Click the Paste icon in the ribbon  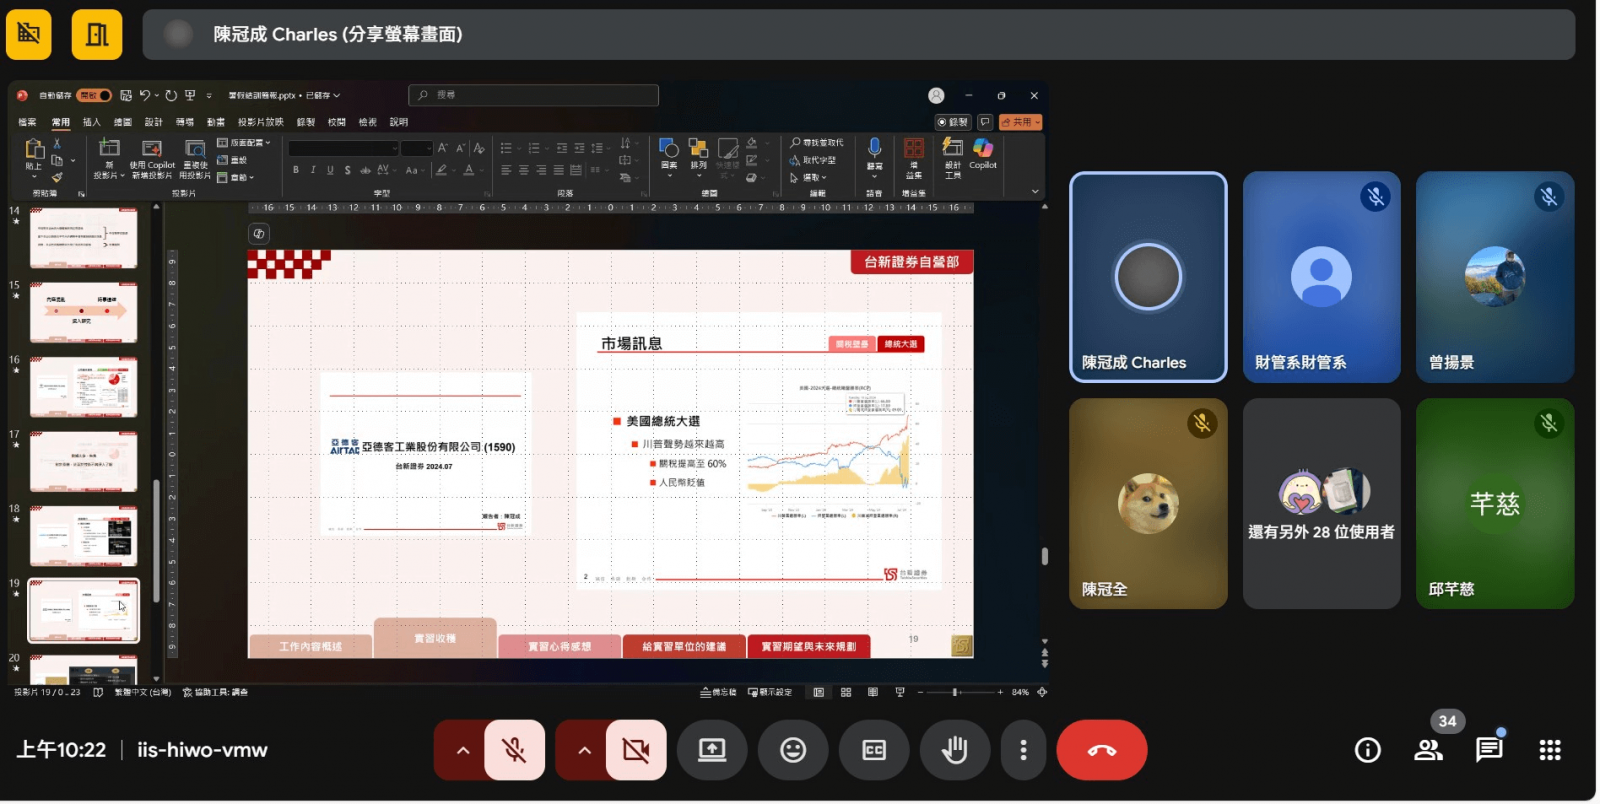pyautogui.click(x=34, y=150)
